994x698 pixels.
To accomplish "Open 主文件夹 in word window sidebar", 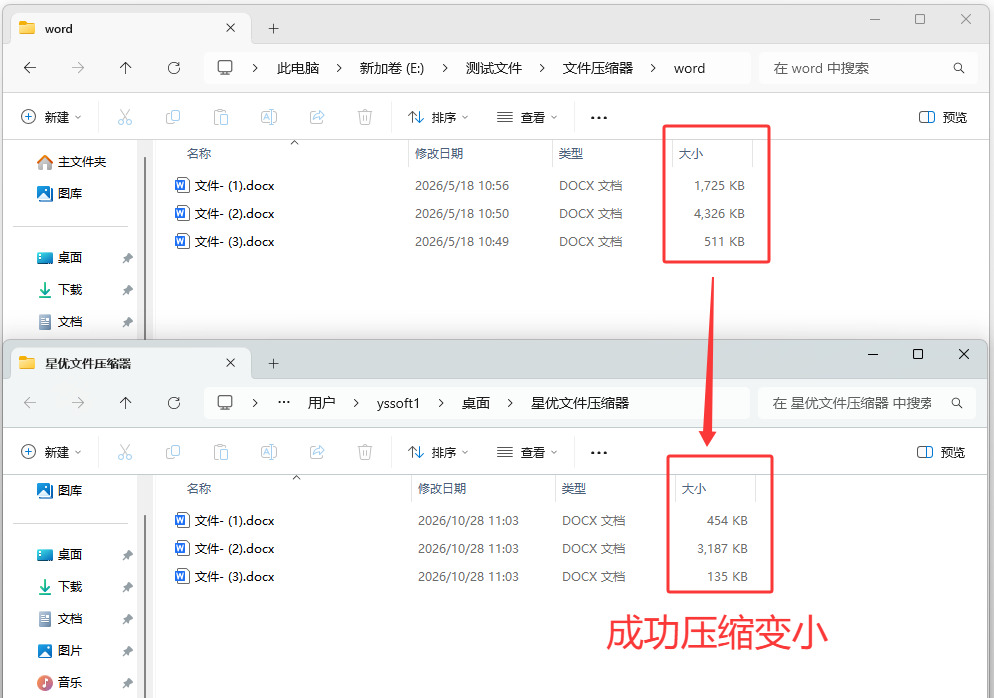I will (72, 162).
